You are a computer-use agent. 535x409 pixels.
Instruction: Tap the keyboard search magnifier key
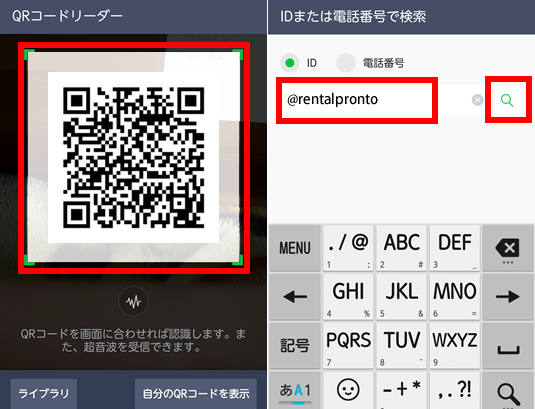tap(508, 391)
